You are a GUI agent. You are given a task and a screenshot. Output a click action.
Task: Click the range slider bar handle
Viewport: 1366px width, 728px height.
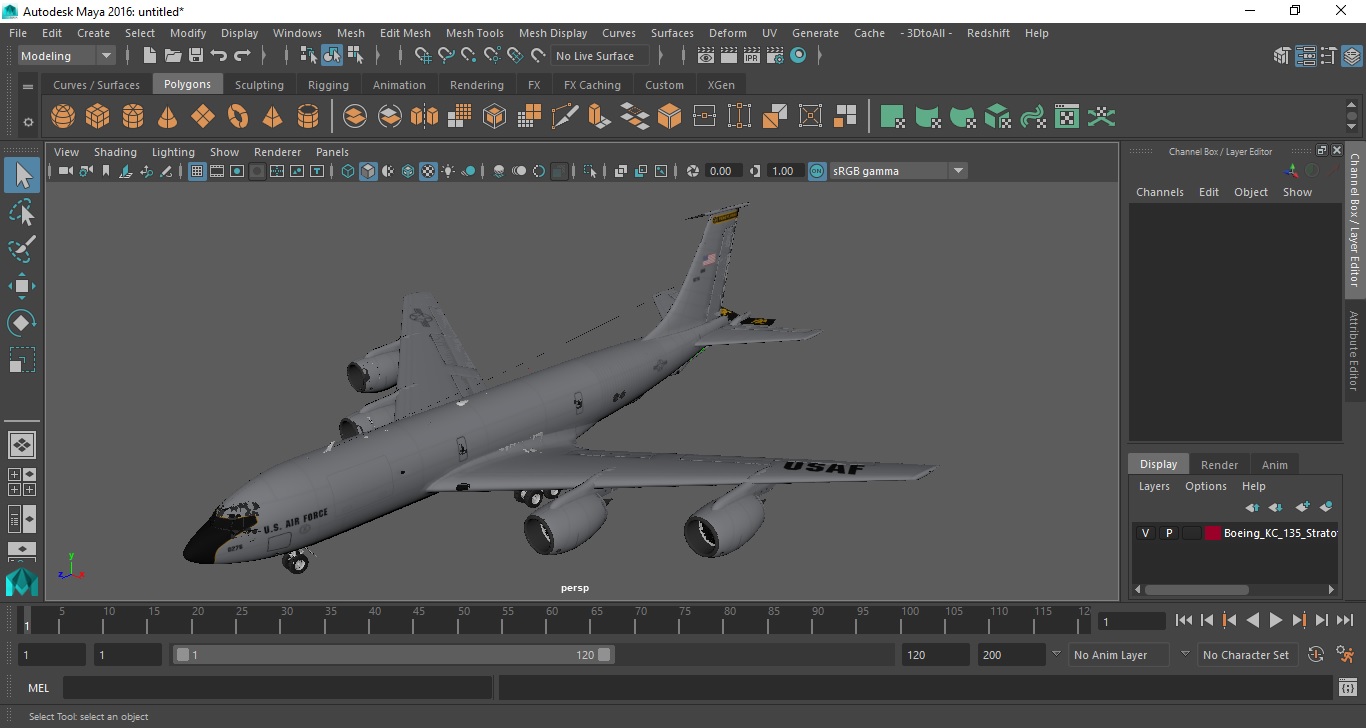(x=394, y=655)
